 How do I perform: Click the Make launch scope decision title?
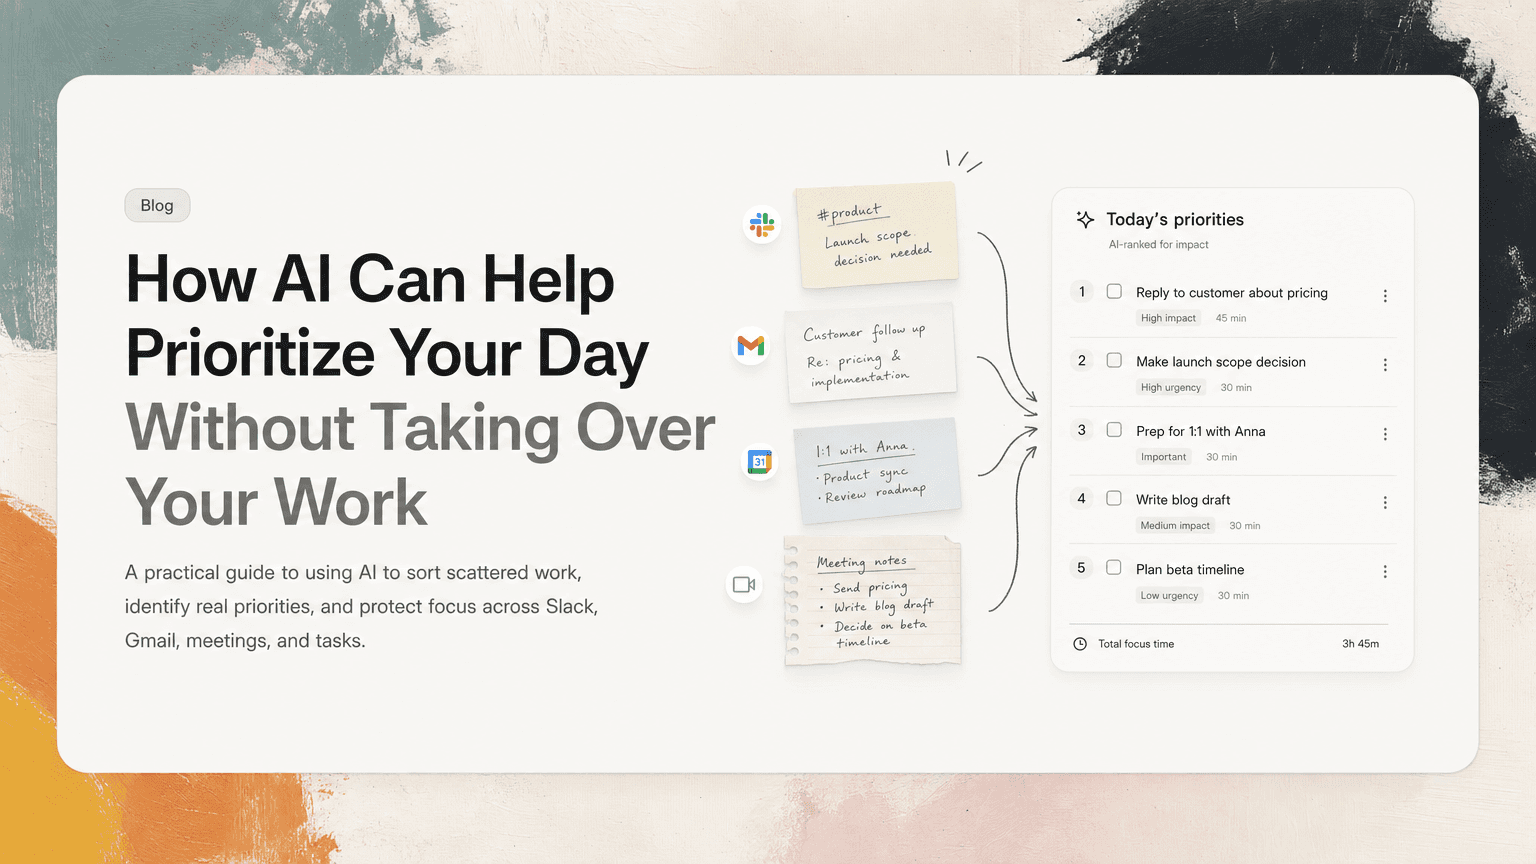point(1221,362)
